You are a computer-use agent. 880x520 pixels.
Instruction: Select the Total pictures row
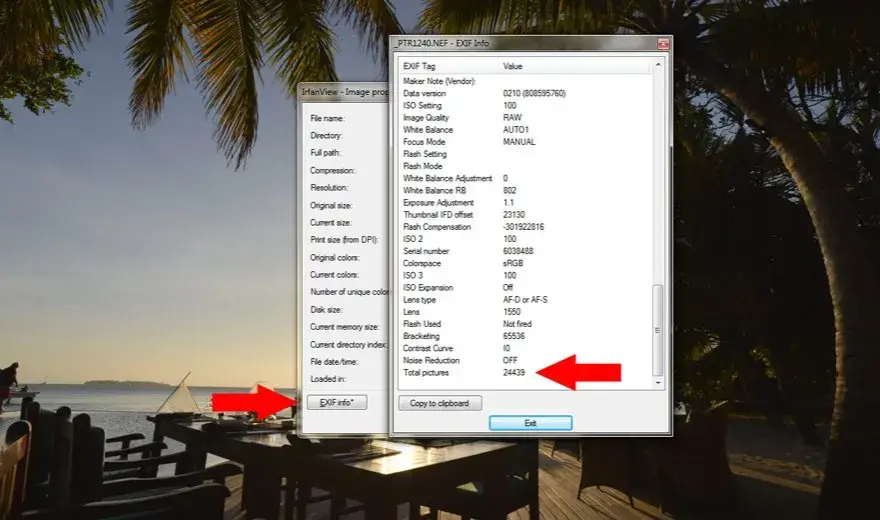pos(526,372)
